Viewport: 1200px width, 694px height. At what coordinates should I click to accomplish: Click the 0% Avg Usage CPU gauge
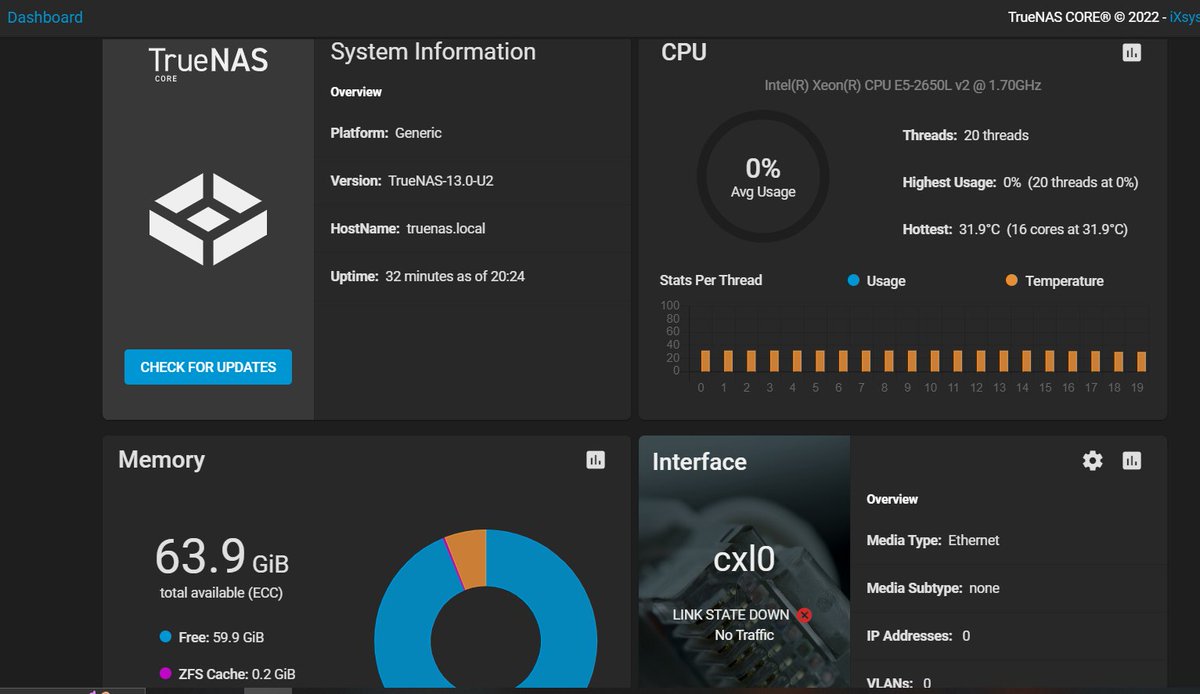click(762, 177)
